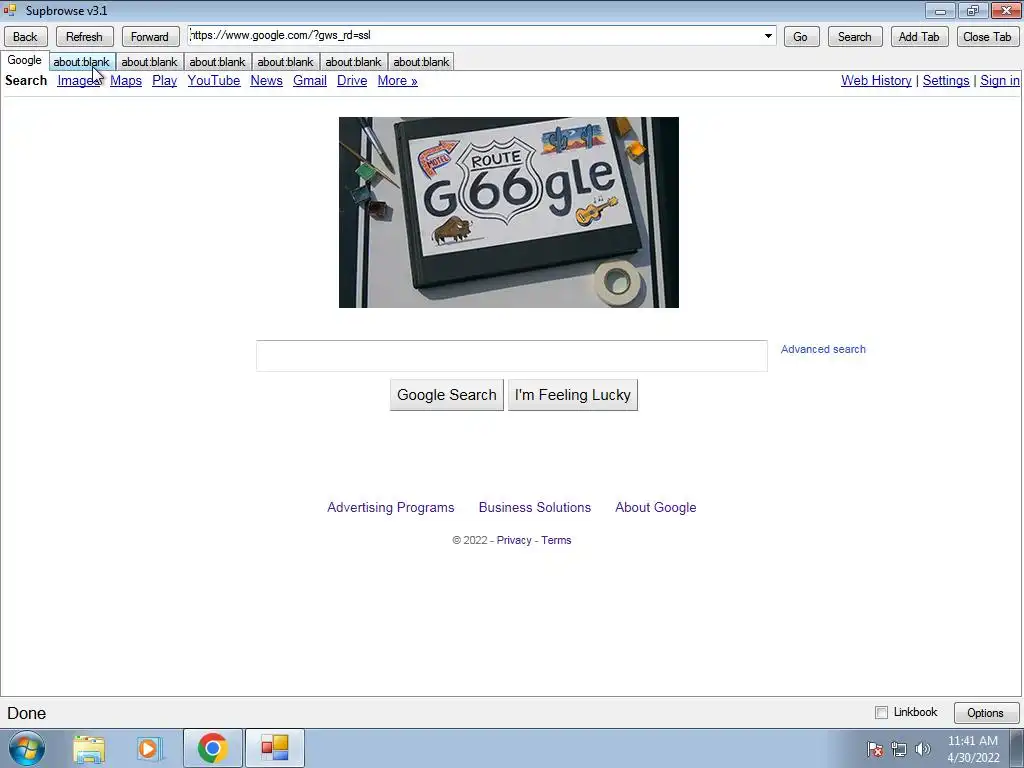Open the News link

(x=266, y=80)
